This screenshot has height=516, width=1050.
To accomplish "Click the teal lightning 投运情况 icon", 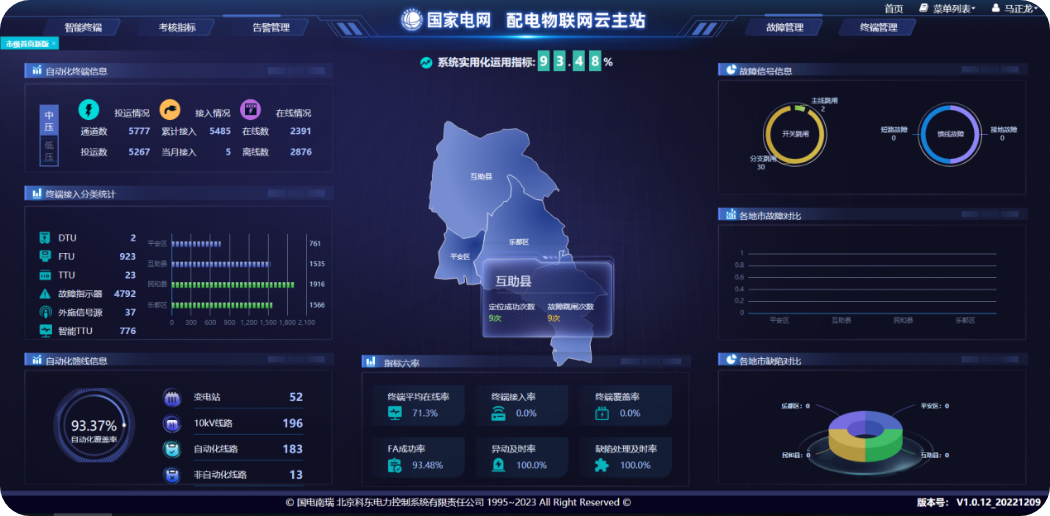I will coord(88,109).
